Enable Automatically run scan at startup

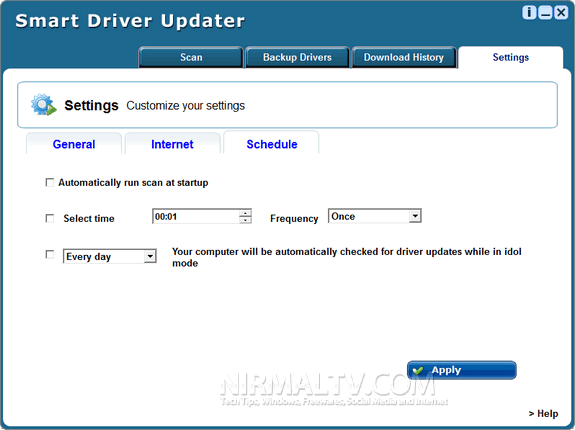[50, 182]
